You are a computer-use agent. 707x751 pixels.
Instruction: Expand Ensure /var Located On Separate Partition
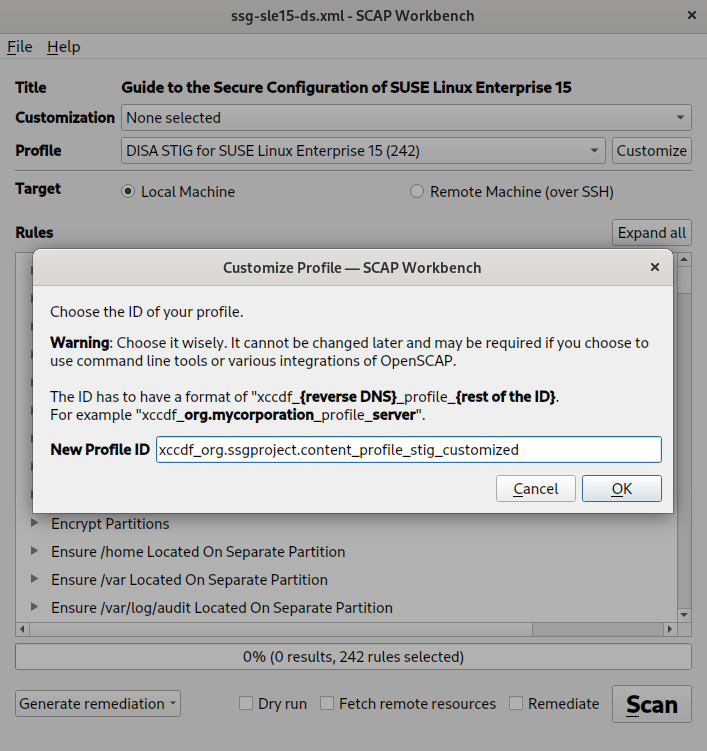[x=36, y=579]
